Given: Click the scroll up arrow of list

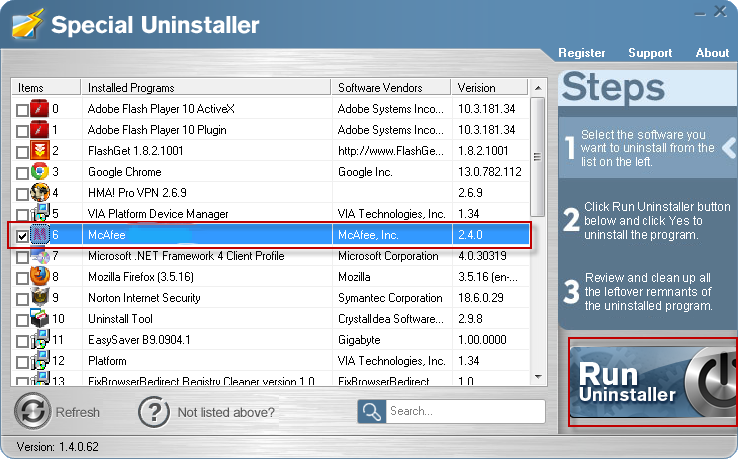Looking at the screenshot, I should [x=538, y=88].
